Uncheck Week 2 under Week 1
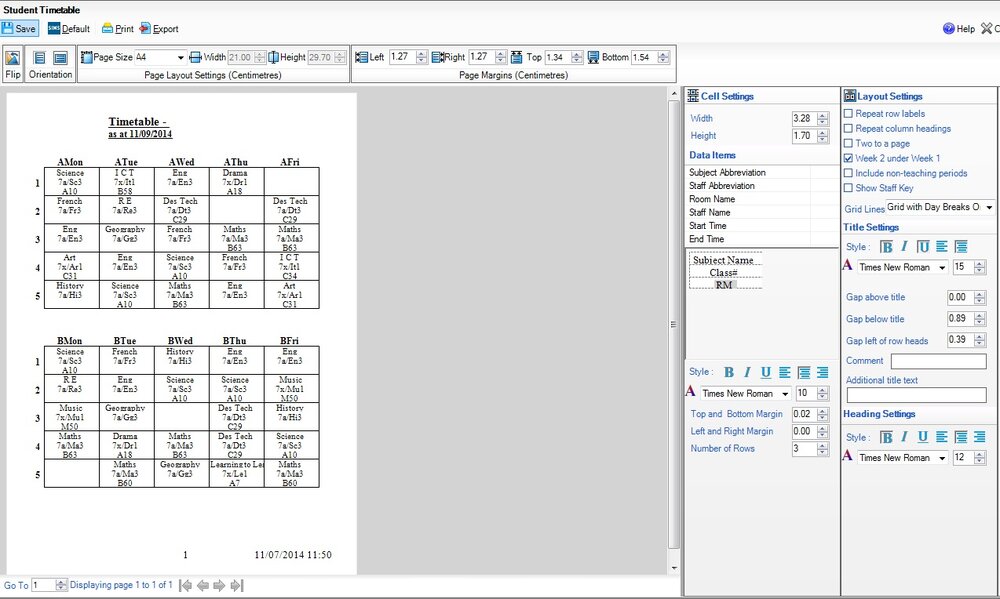The width and height of the screenshot is (1000, 599). click(x=848, y=158)
